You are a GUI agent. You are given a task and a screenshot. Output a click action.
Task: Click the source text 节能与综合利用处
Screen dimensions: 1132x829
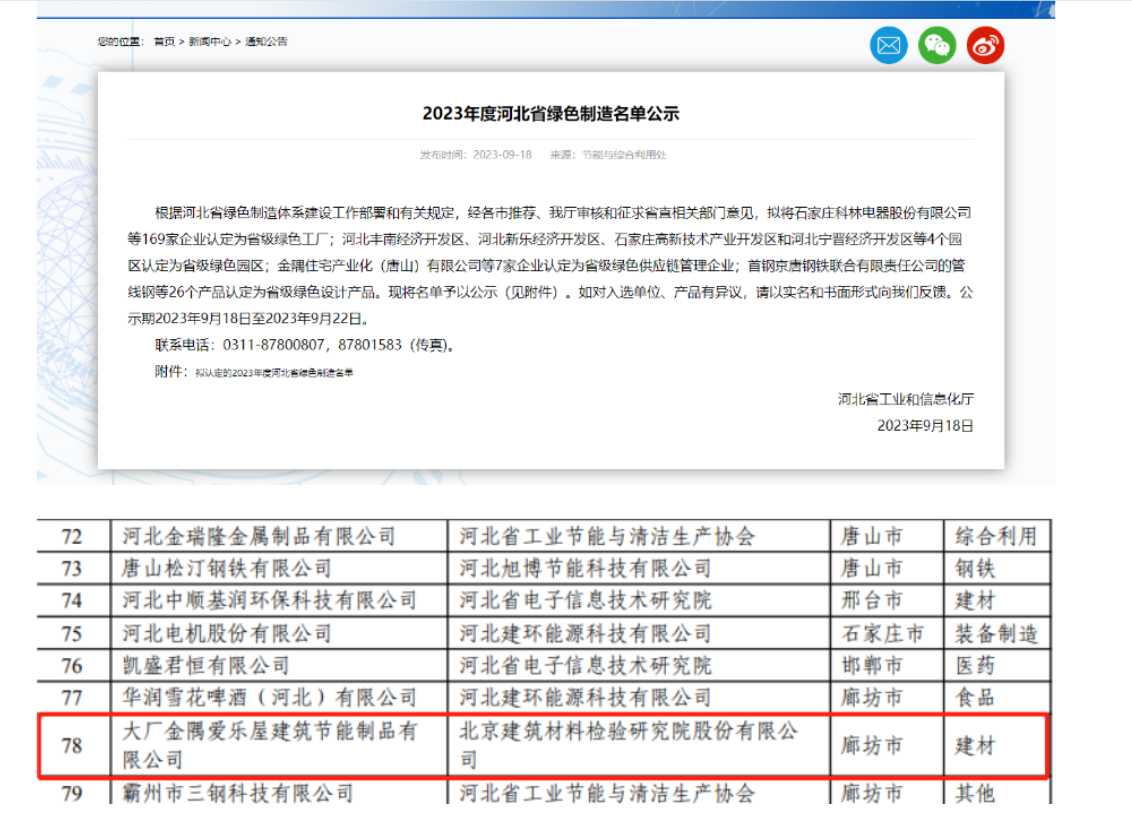(624, 155)
